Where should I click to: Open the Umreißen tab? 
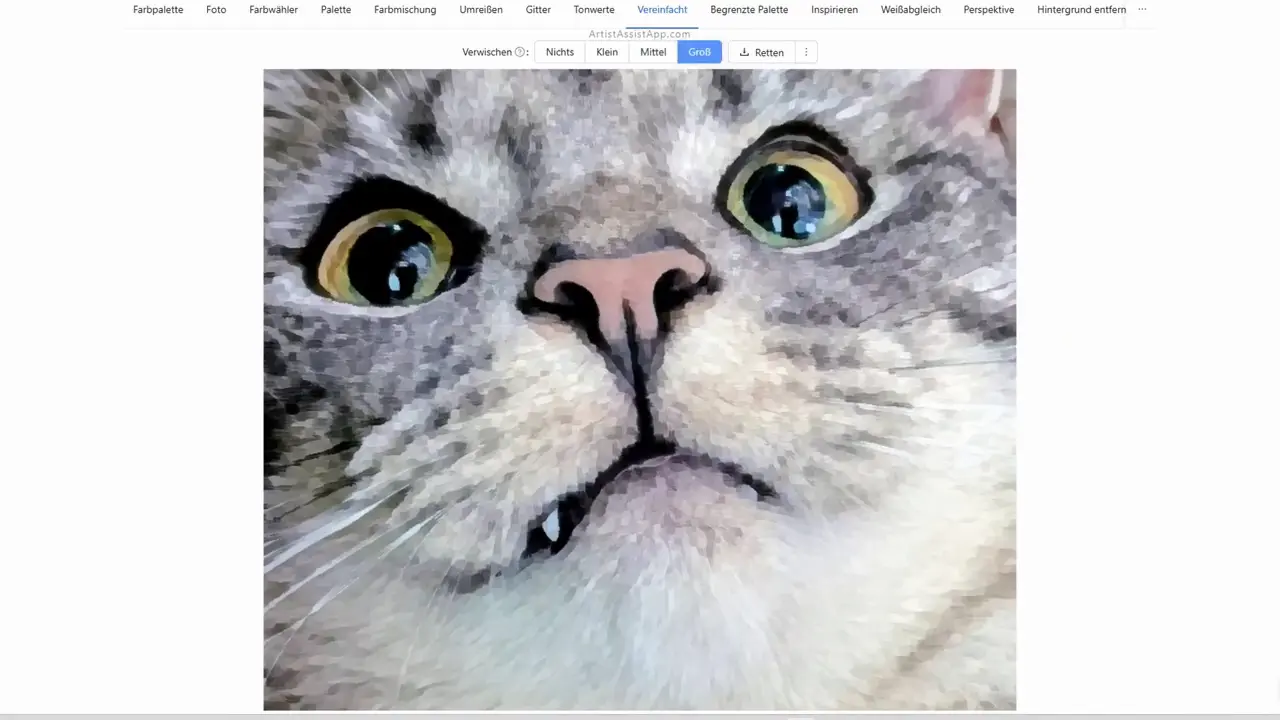click(x=481, y=10)
